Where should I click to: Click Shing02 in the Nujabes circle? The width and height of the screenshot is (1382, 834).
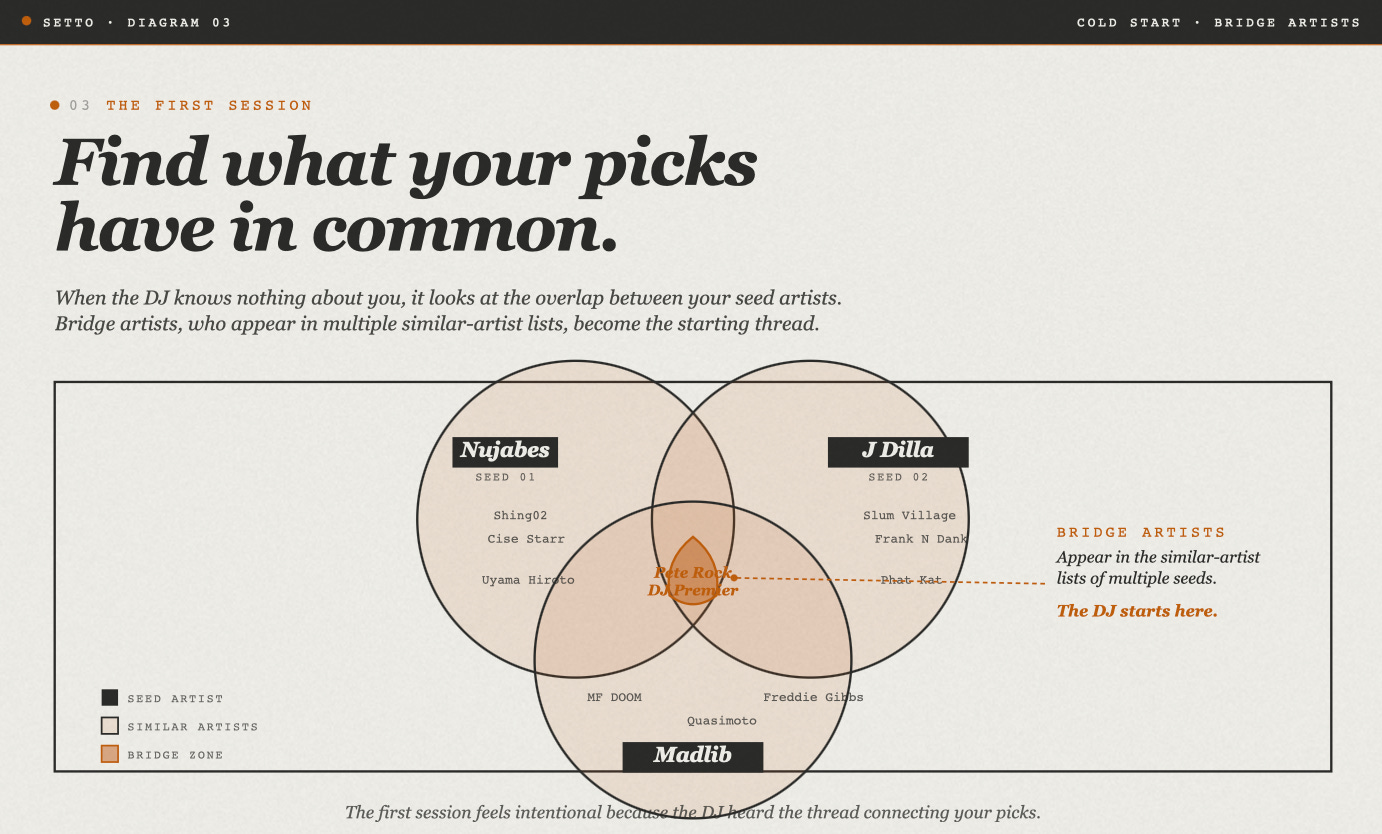(x=520, y=516)
